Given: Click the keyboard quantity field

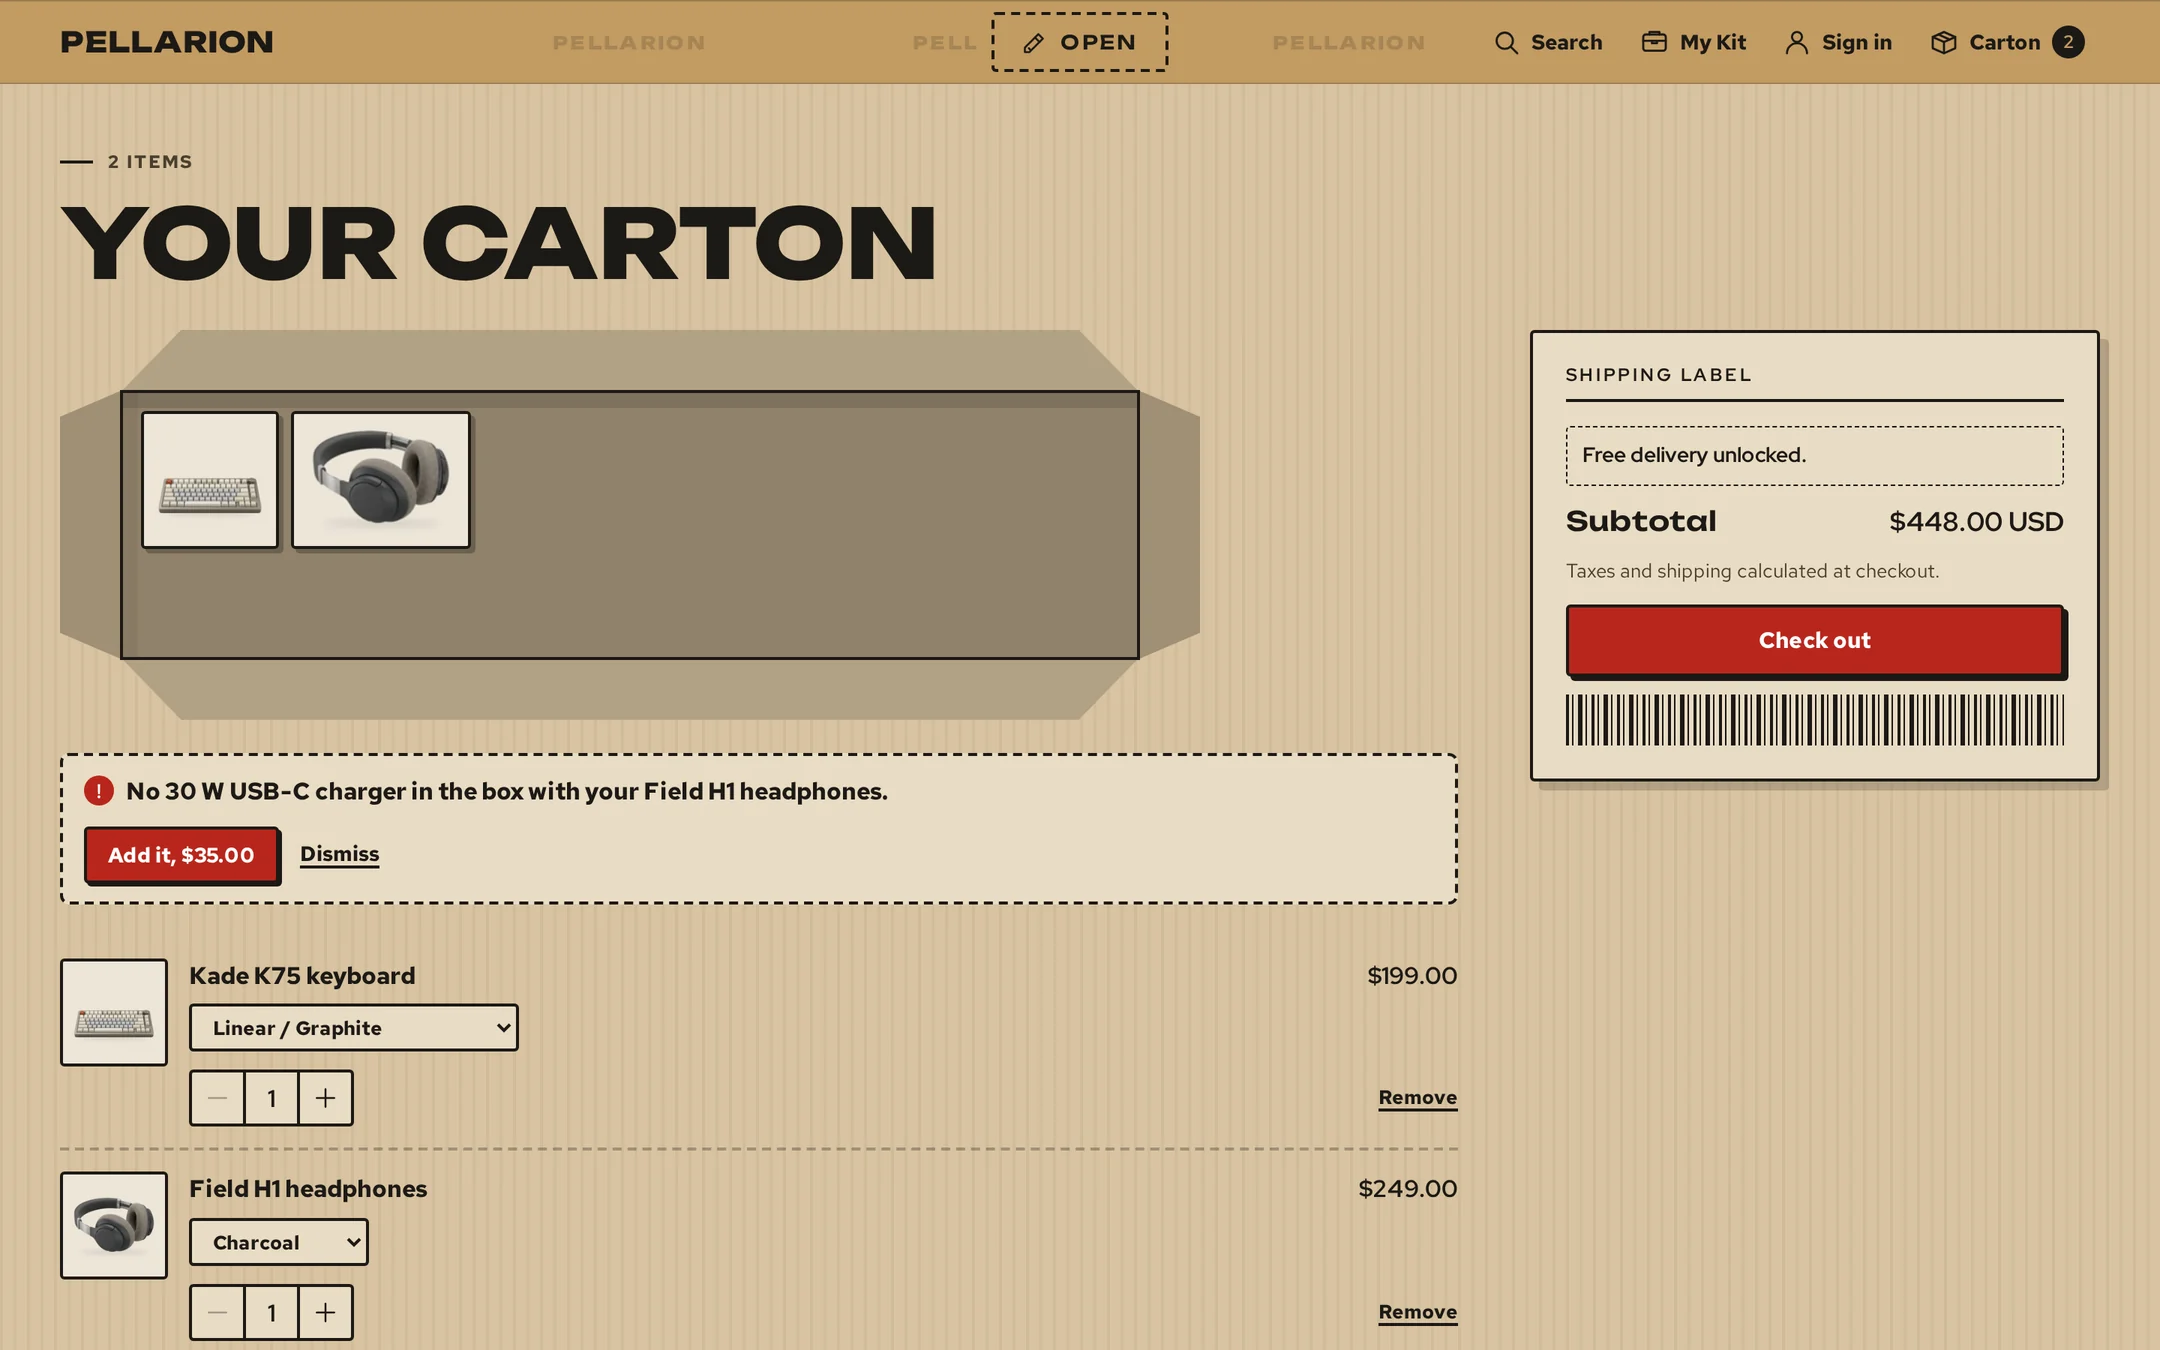Looking at the screenshot, I should (x=271, y=1098).
